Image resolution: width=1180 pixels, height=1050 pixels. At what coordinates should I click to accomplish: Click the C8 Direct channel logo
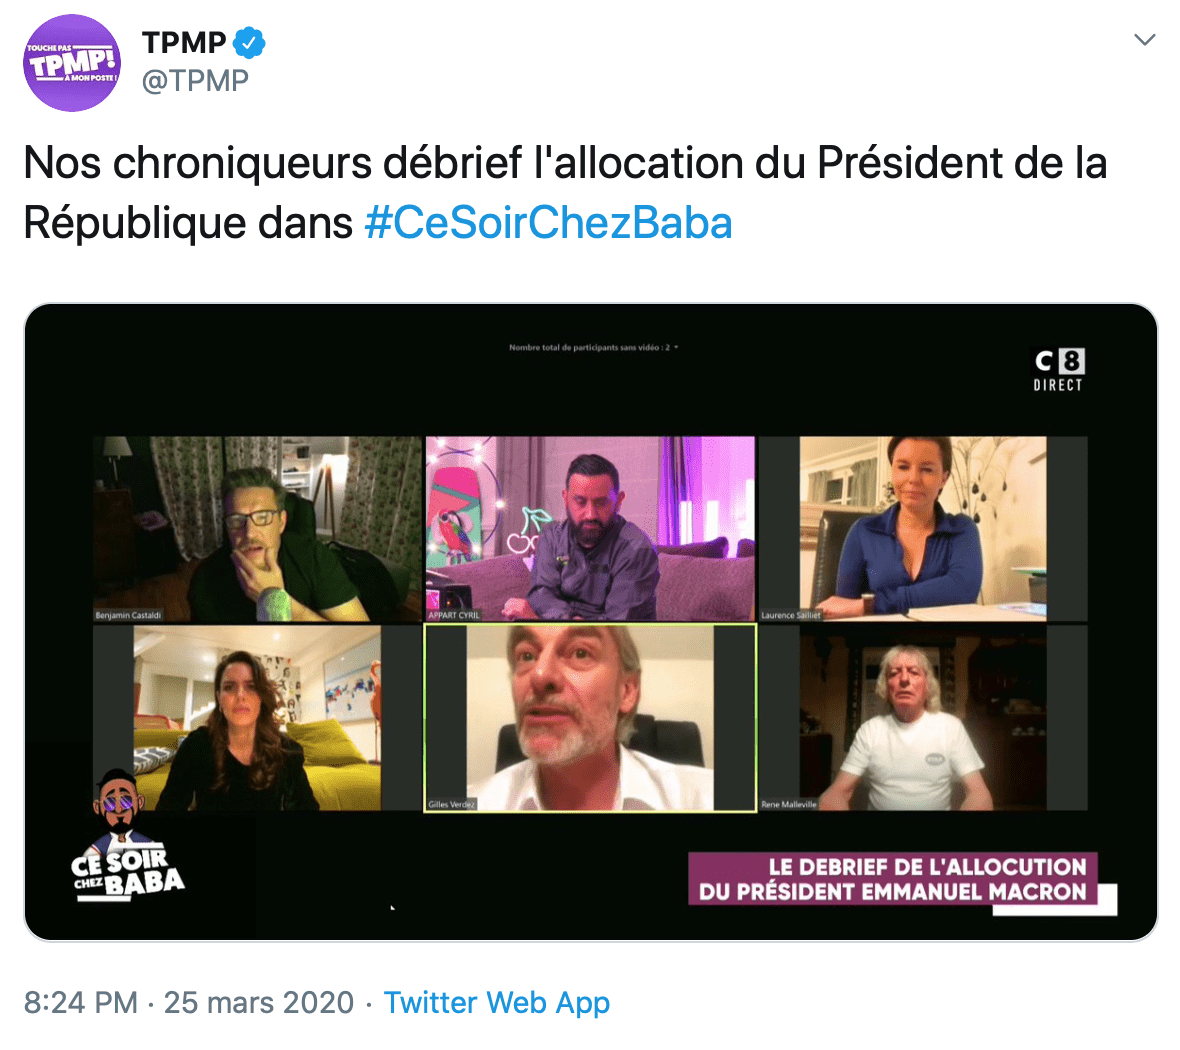(x=1058, y=369)
